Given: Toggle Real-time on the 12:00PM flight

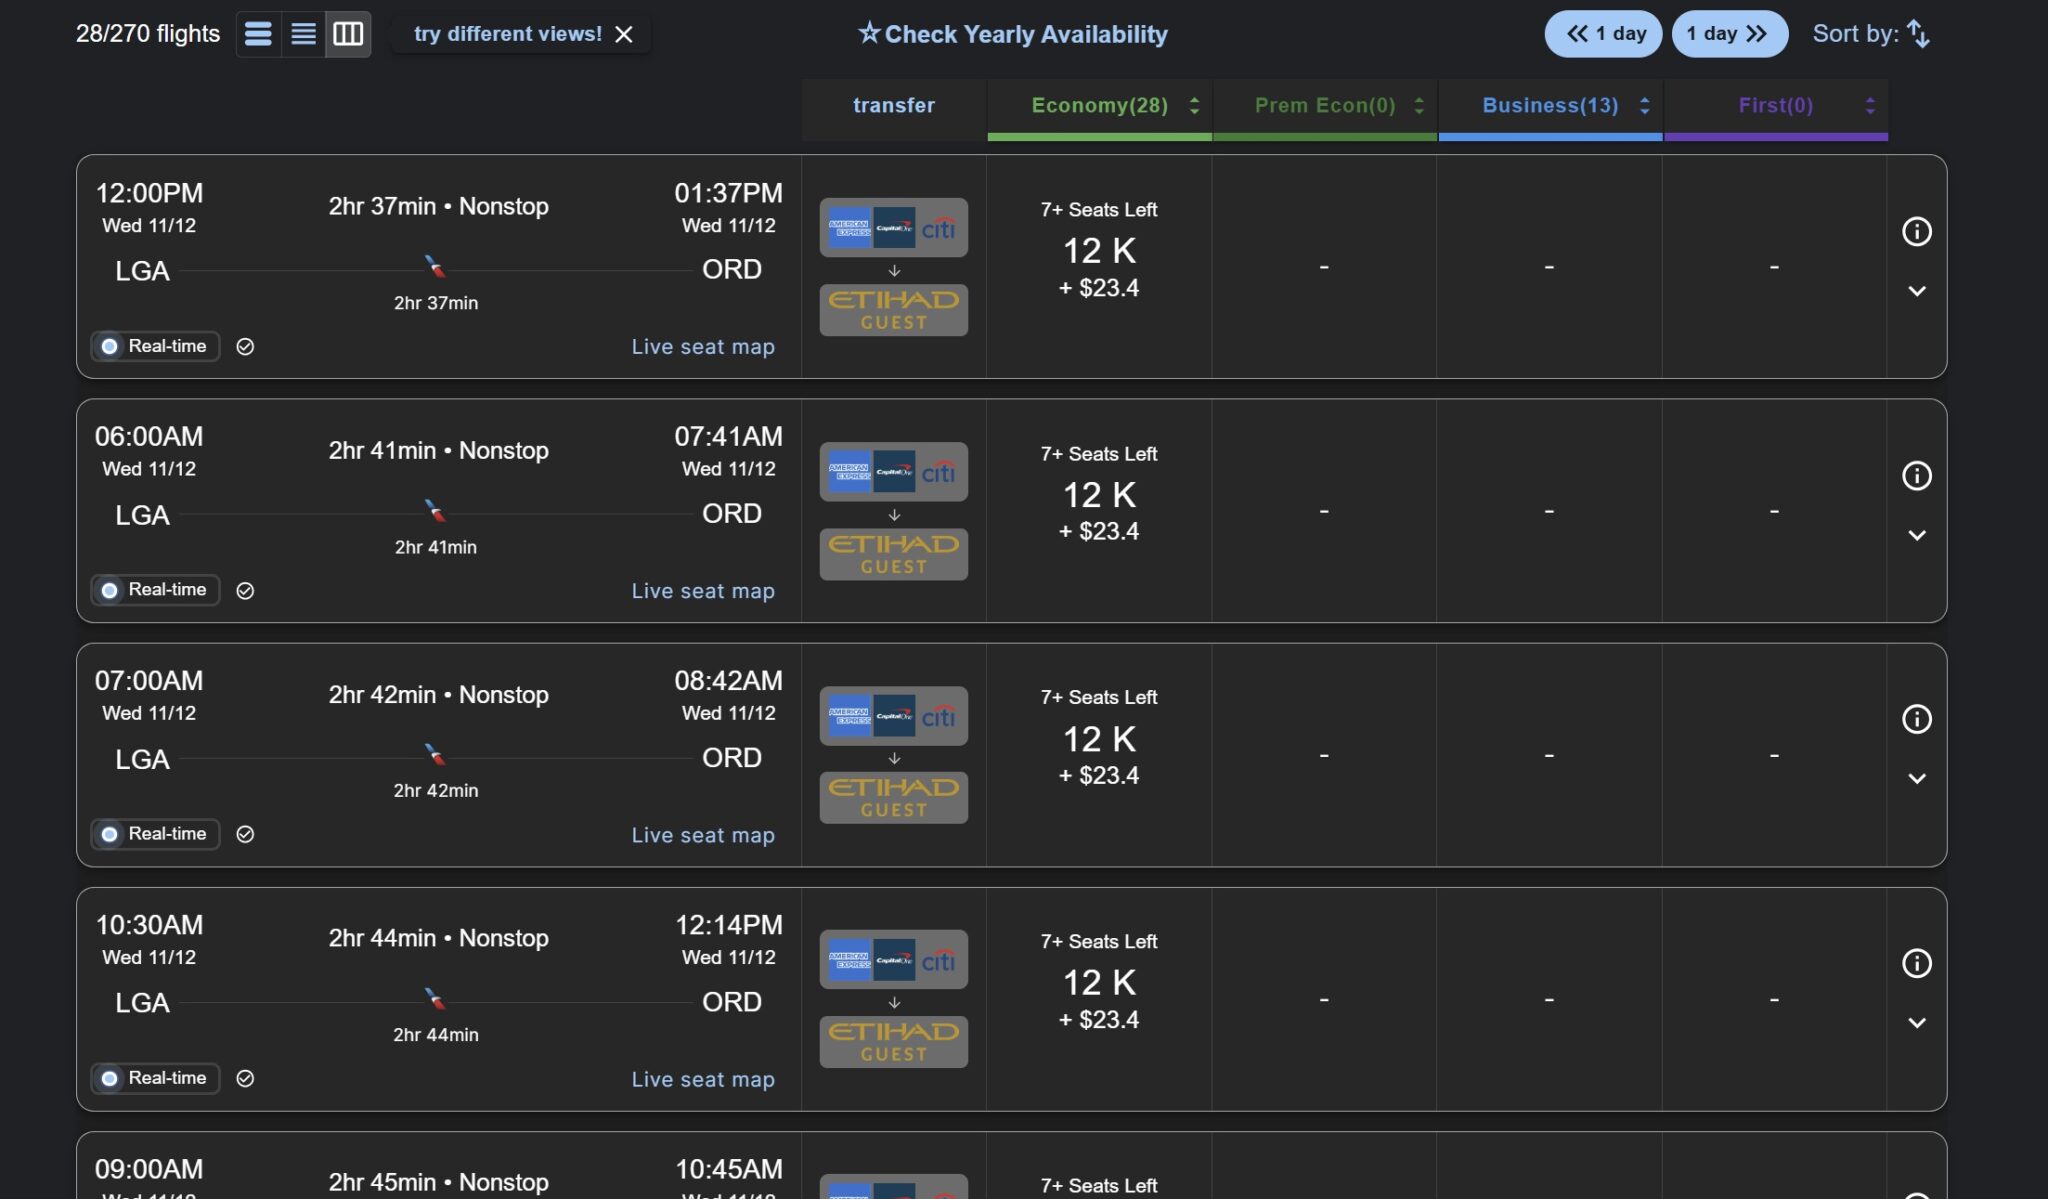Looking at the screenshot, I should coord(155,346).
